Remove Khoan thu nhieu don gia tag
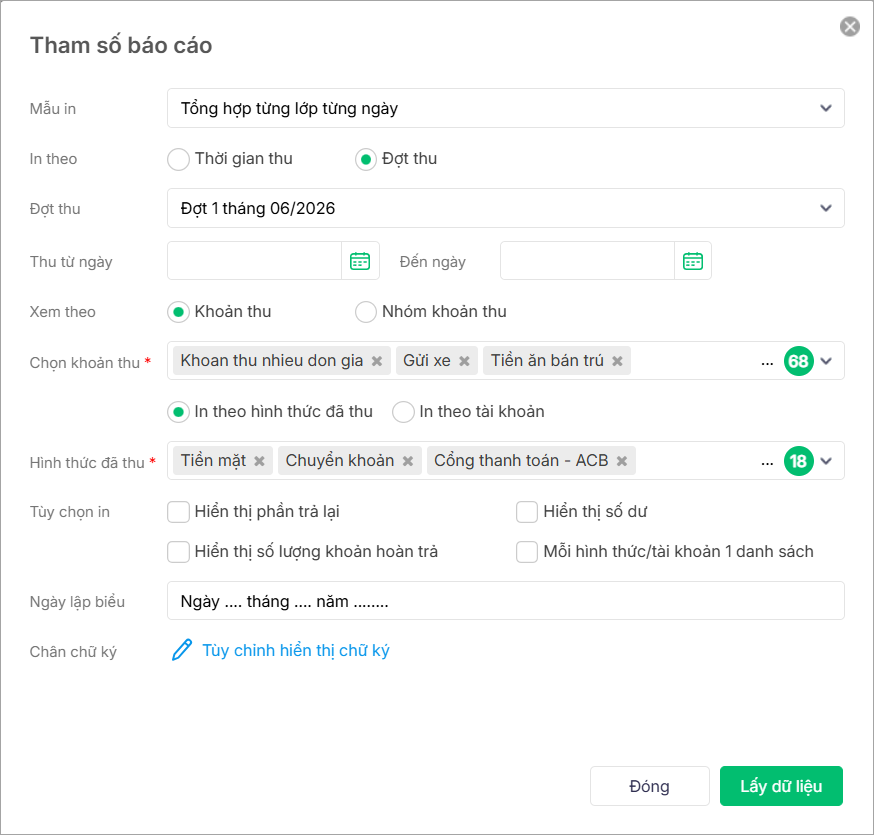The width and height of the screenshot is (874, 835). (377, 361)
